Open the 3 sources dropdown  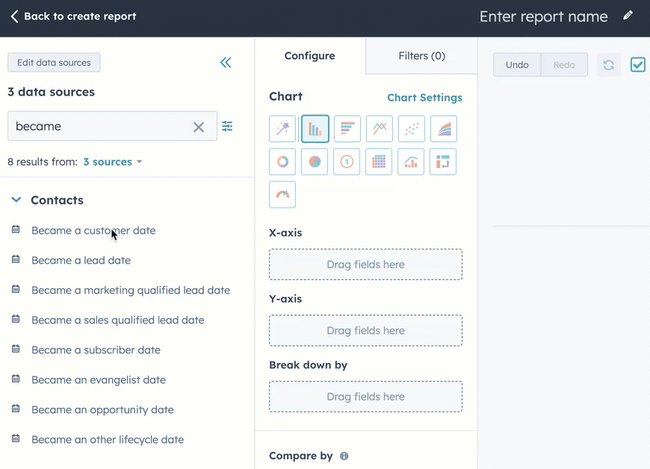112,161
